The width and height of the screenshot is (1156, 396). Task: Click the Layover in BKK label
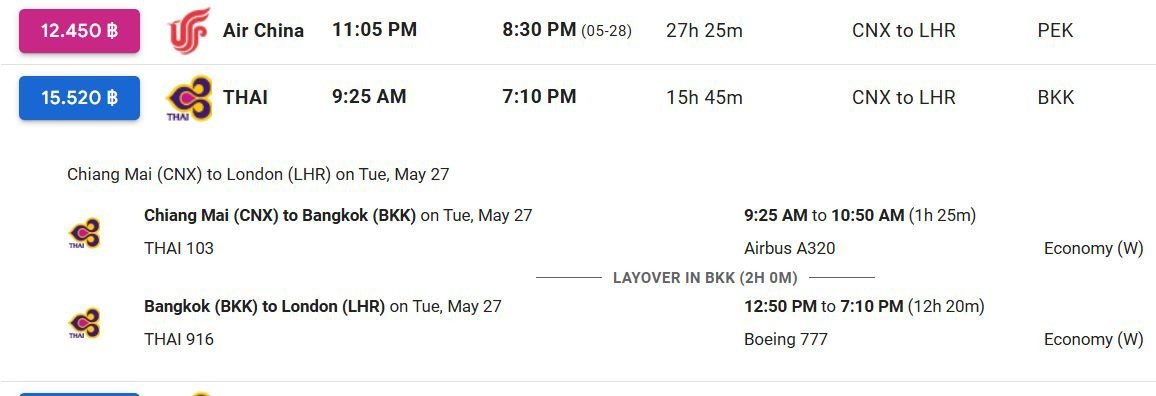coord(706,278)
